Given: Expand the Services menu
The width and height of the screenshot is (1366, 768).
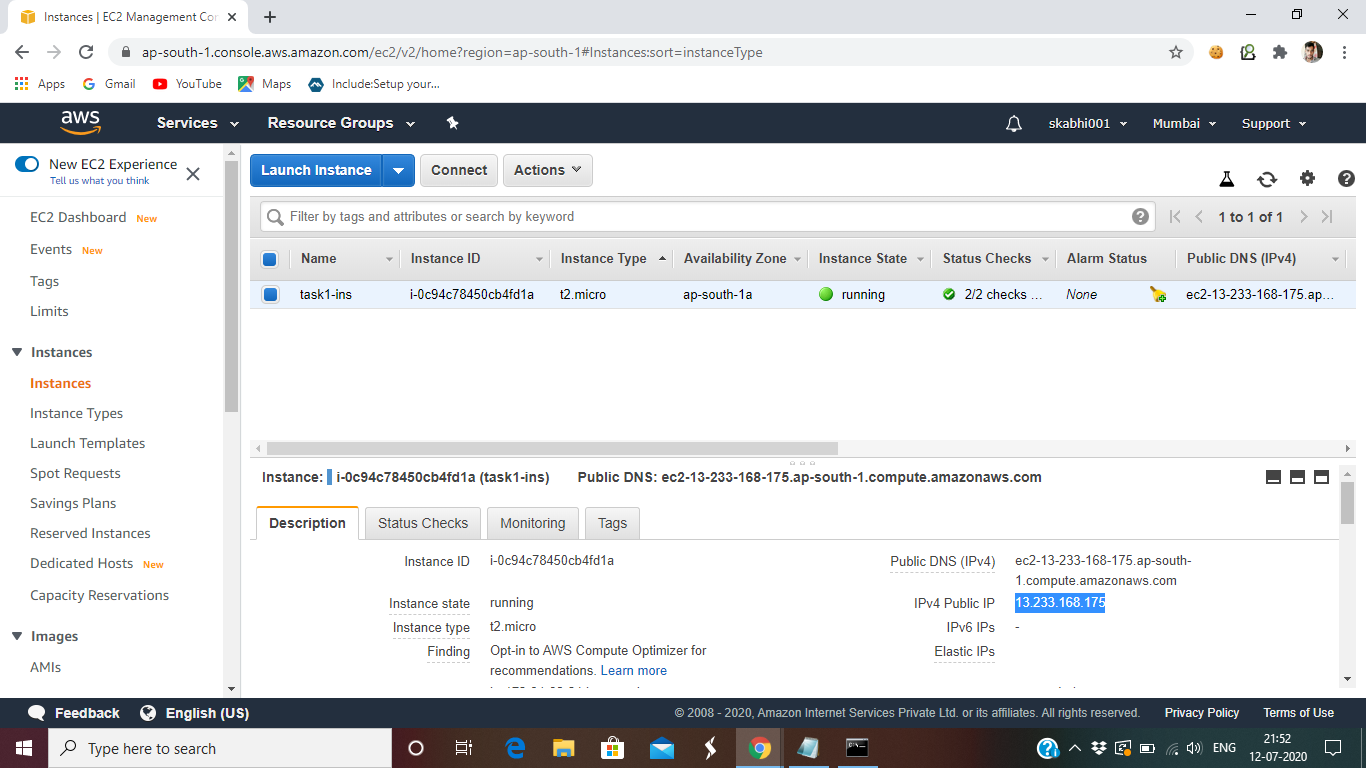Looking at the screenshot, I should point(198,123).
